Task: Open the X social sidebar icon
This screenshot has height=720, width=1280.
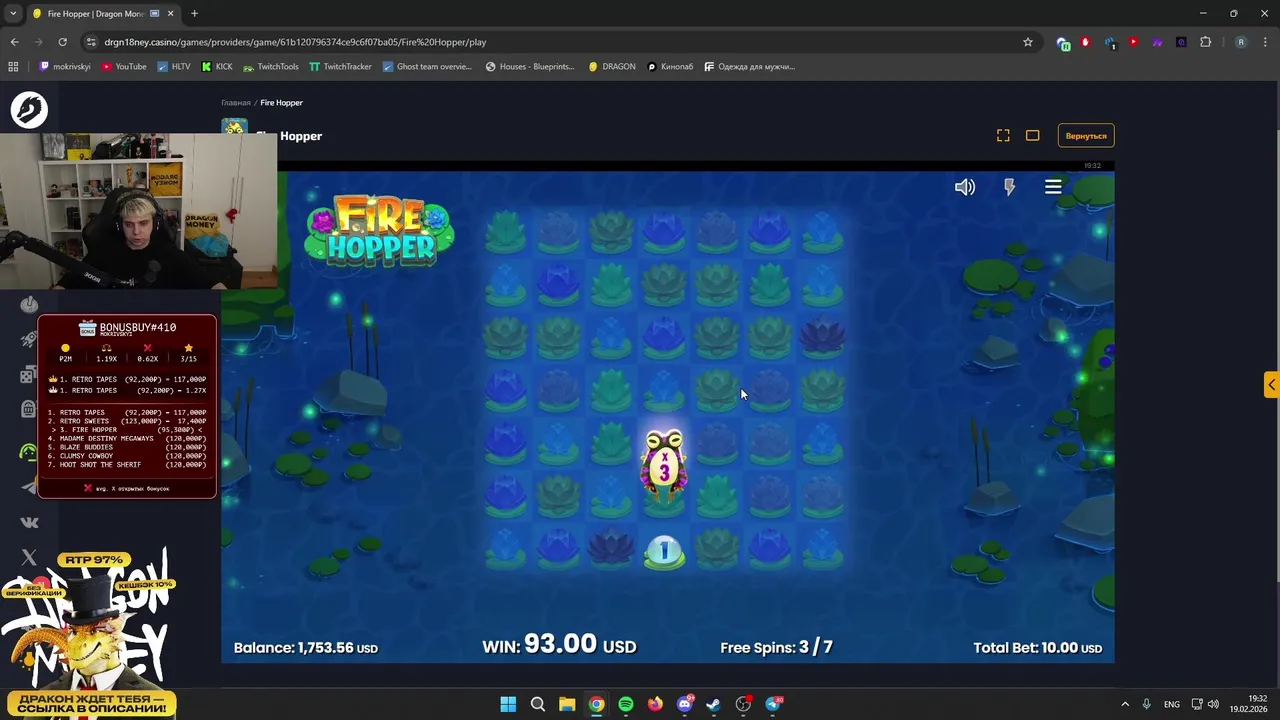Action: coord(29,557)
